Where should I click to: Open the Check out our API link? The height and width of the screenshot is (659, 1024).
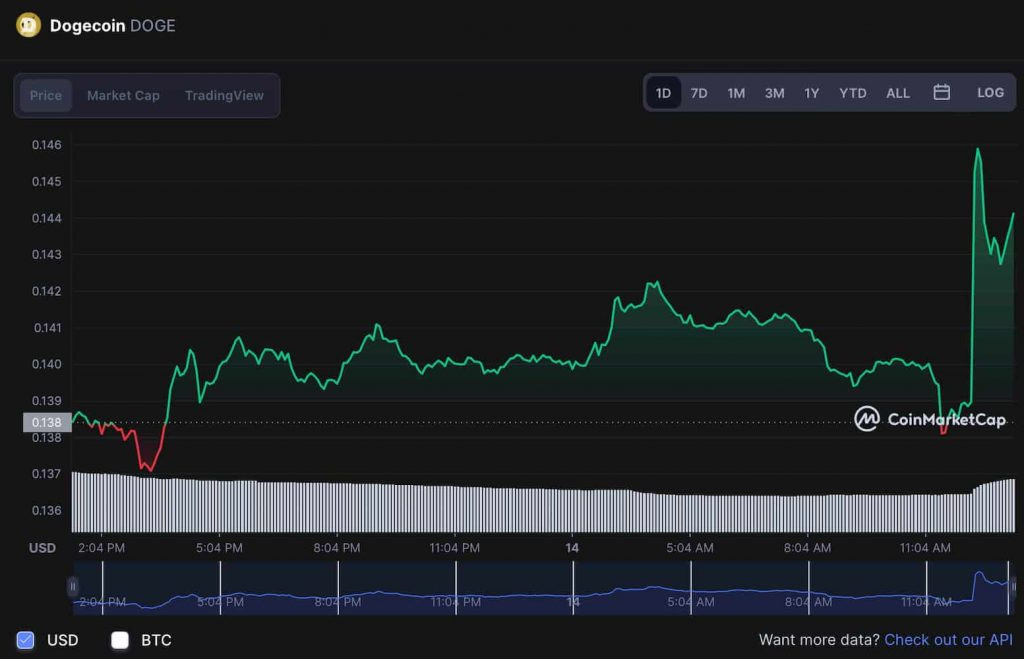tap(948, 640)
